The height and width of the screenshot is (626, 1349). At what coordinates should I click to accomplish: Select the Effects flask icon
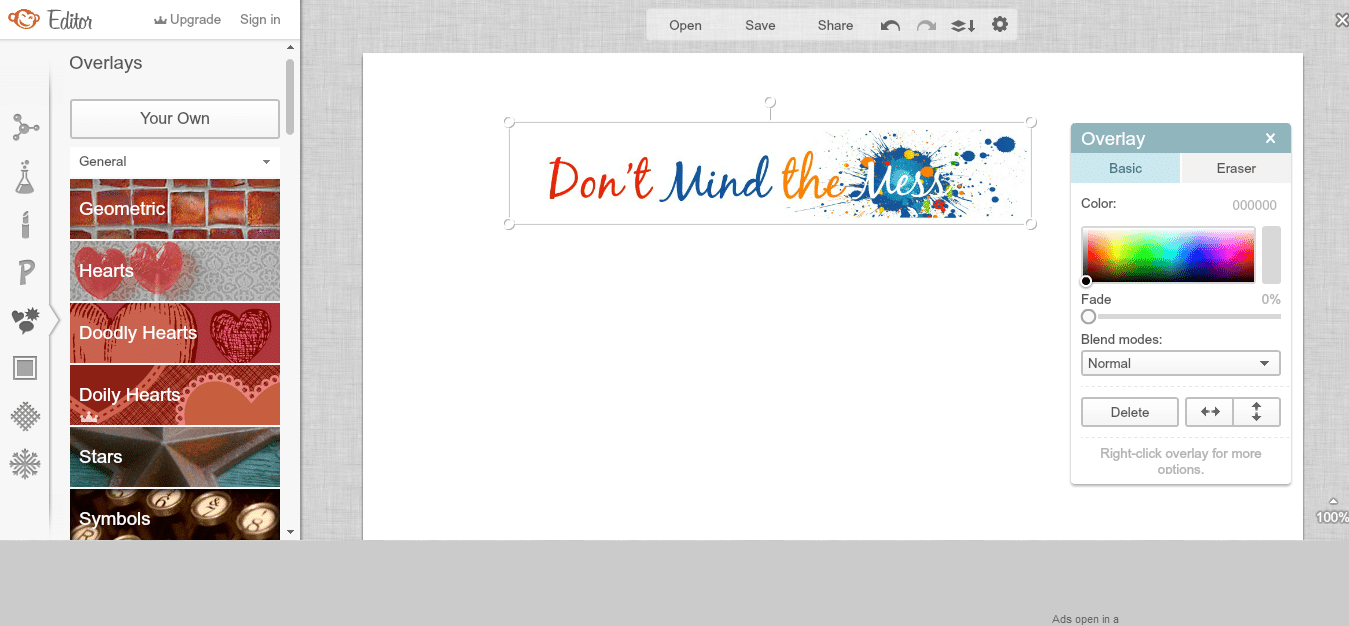pos(24,177)
